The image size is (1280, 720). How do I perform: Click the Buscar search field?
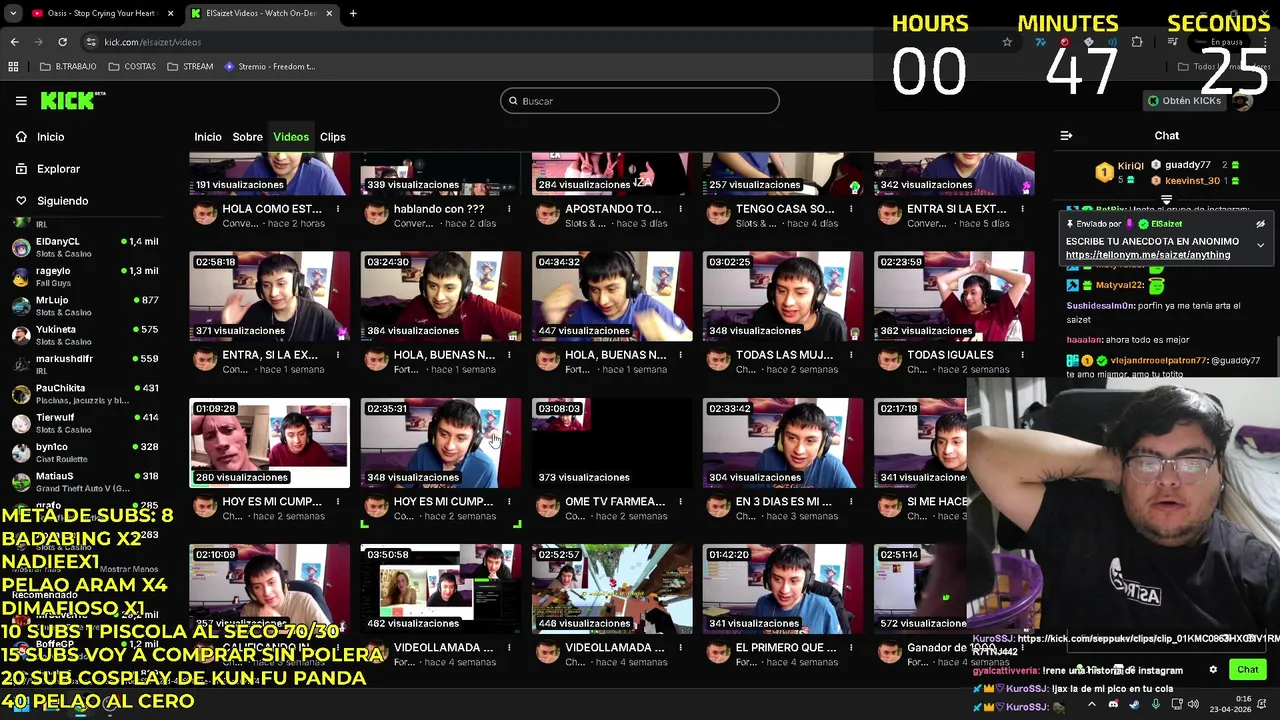pos(640,101)
